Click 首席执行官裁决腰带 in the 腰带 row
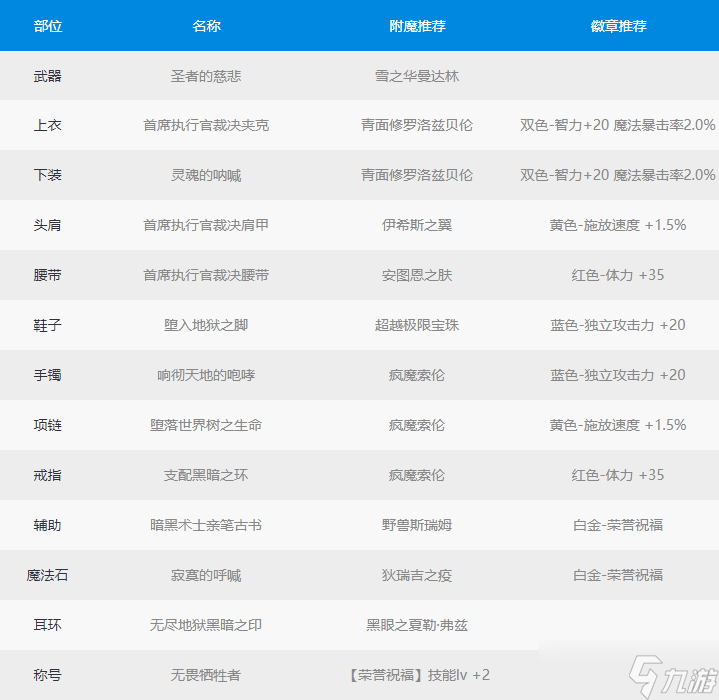719x700 pixels. [x=206, y=275]
